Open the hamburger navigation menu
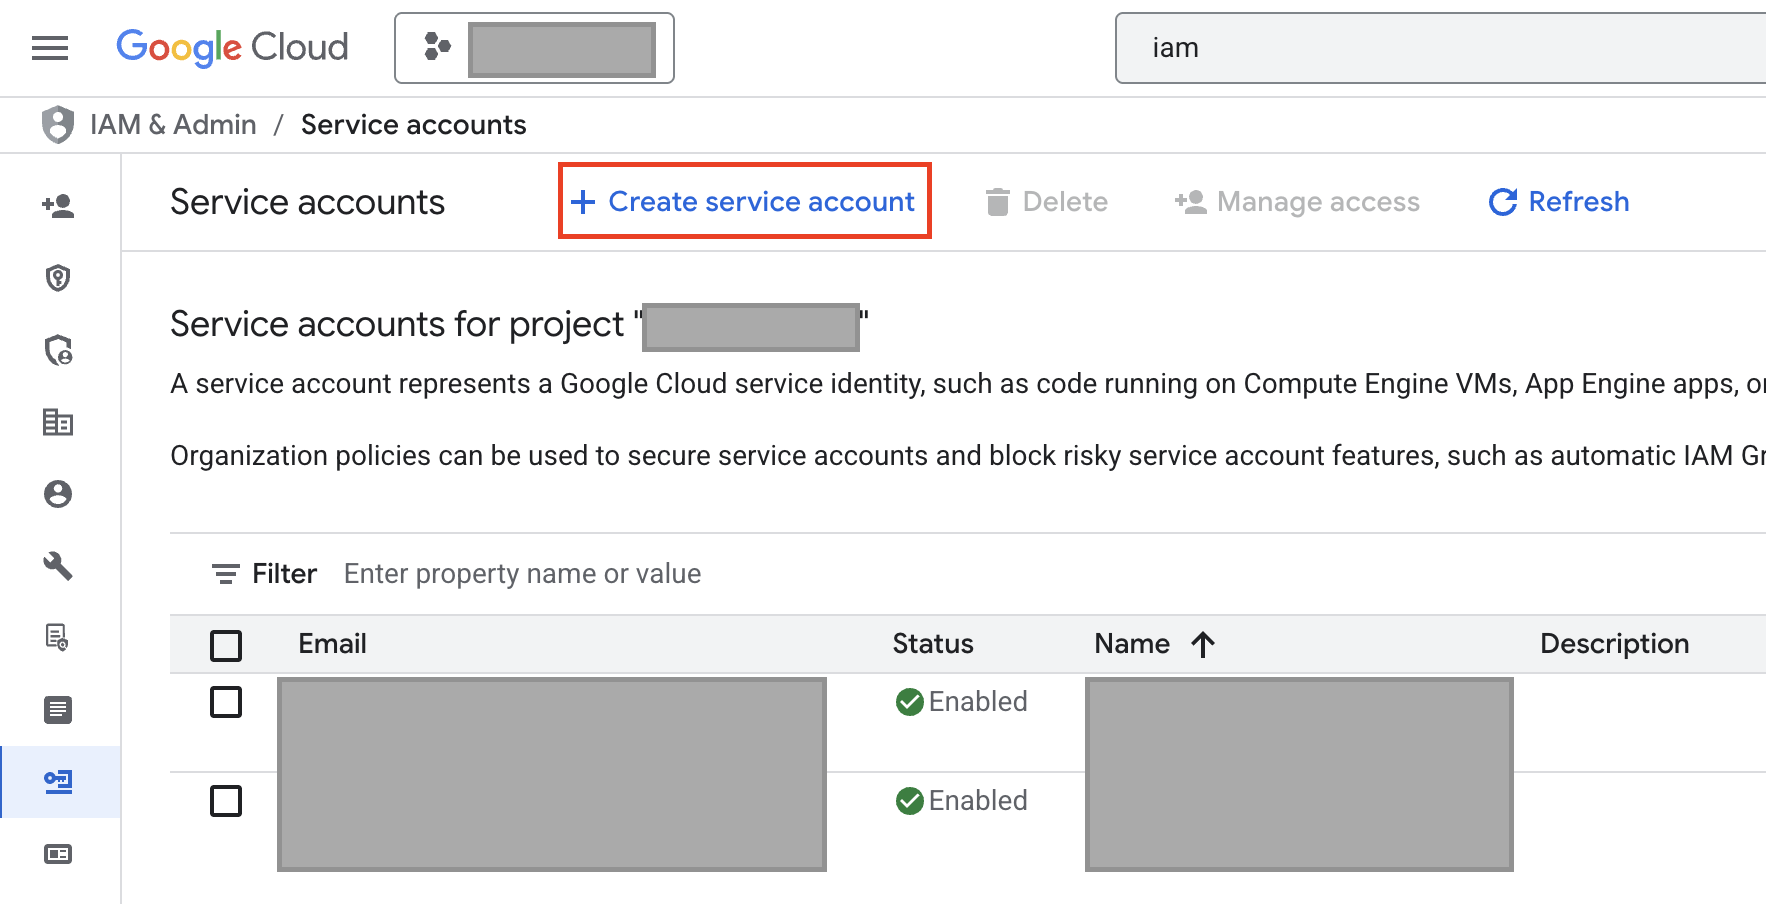The width and height of the screenshot is (1766, 904). pos(49,48)
